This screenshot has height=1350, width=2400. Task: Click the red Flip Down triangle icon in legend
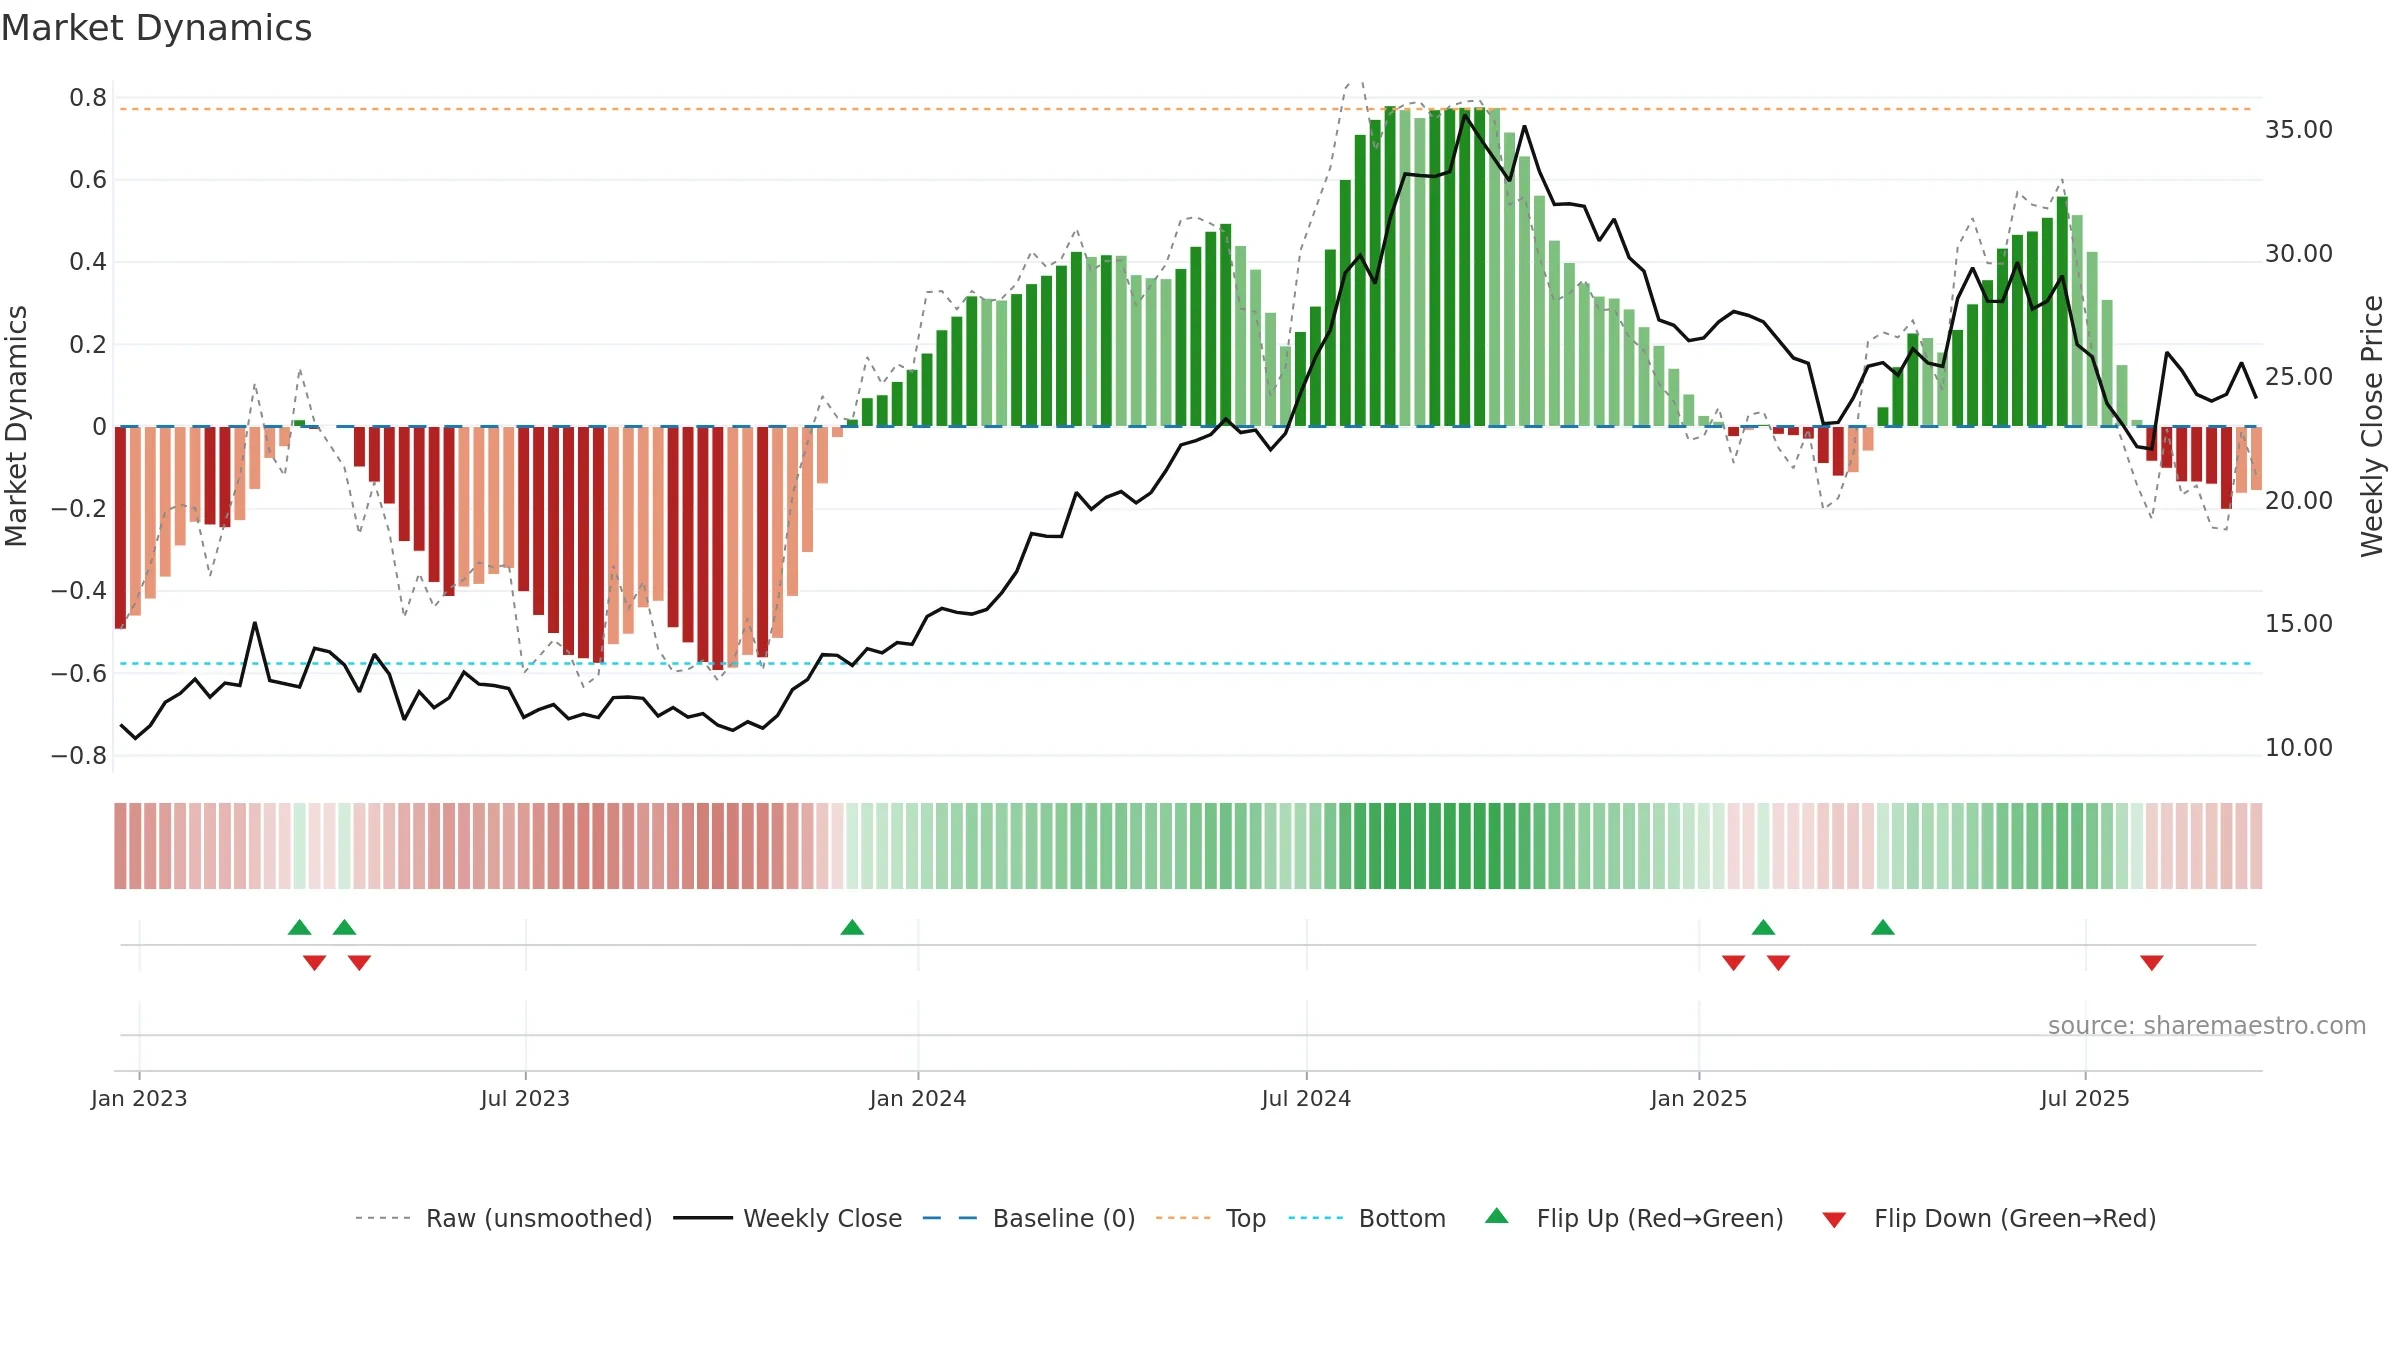1834,1220
